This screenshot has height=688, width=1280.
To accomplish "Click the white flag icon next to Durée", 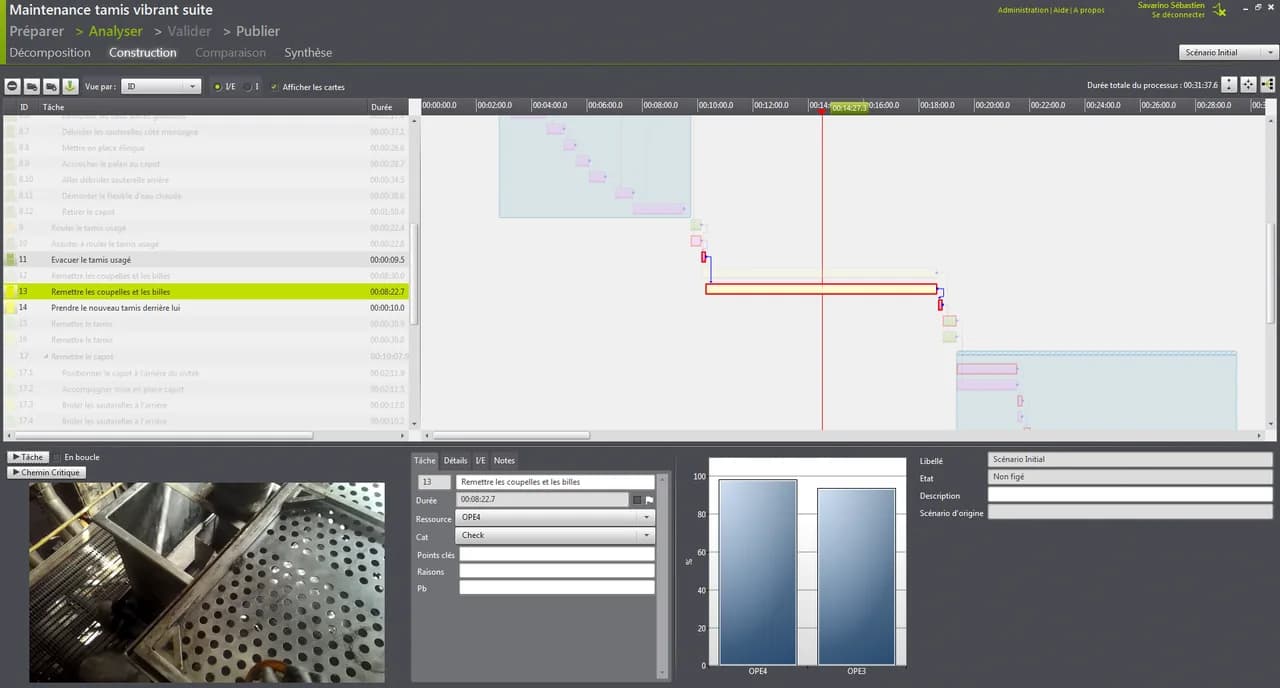I will tap(649, 500).
